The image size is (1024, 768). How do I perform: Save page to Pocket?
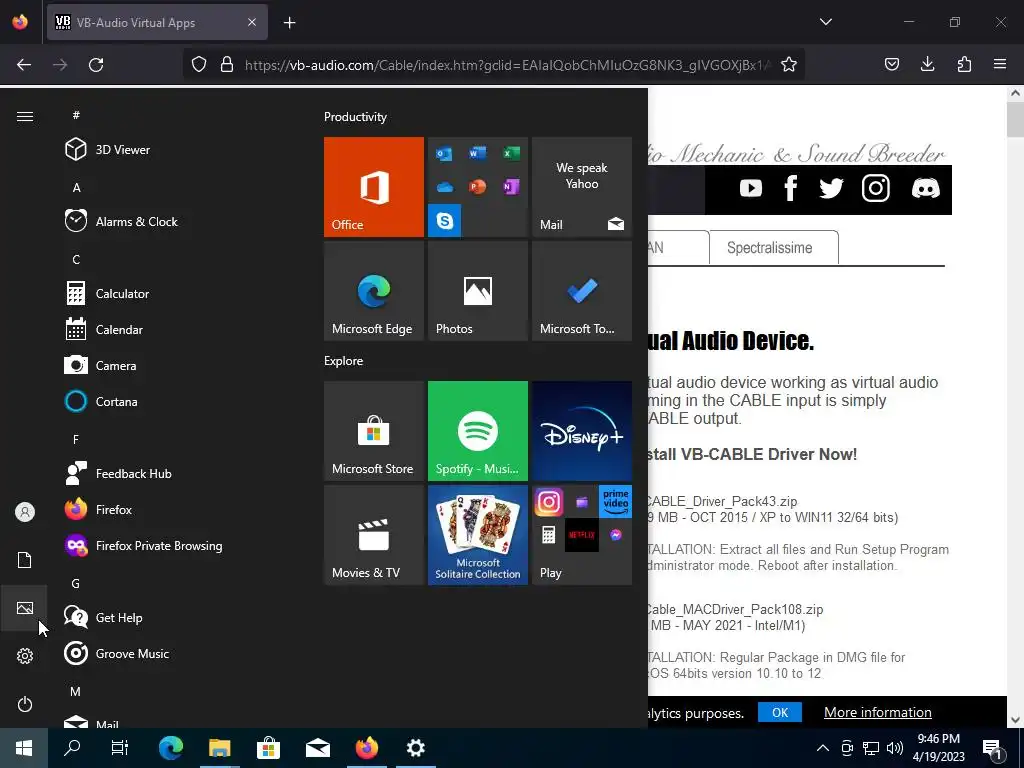point(891,64)
